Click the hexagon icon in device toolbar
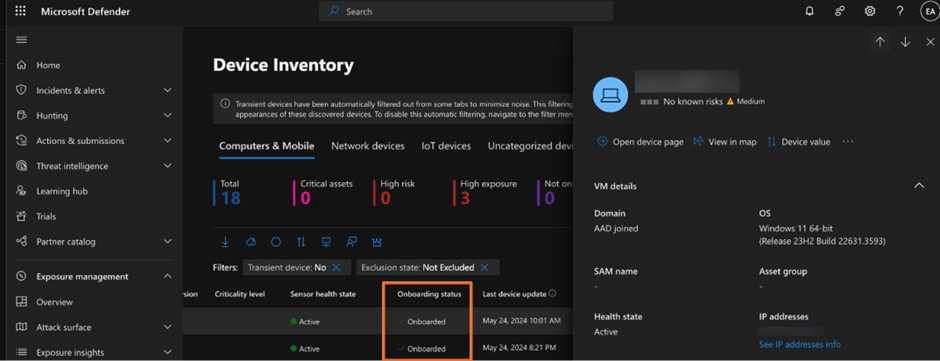This screenshot has width=940, height=361. pyautogui.click(x=276, y=242)
